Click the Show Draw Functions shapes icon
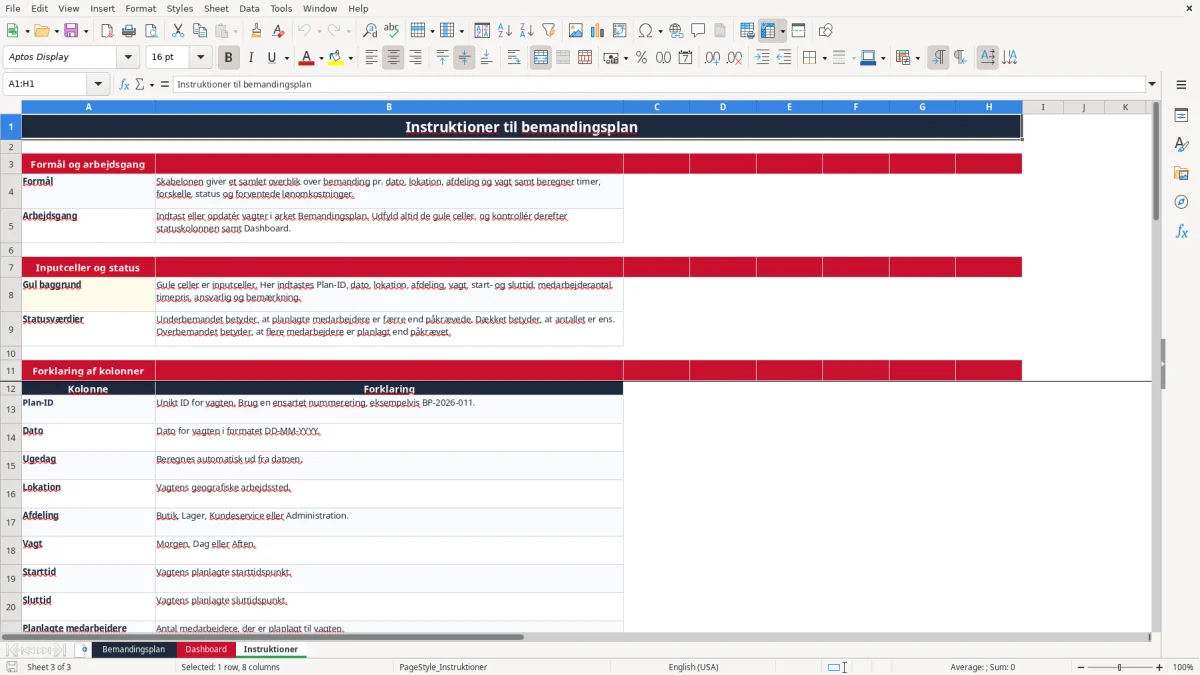The height and width of the screenshot is (675, 1200). [x=826, y=31]
